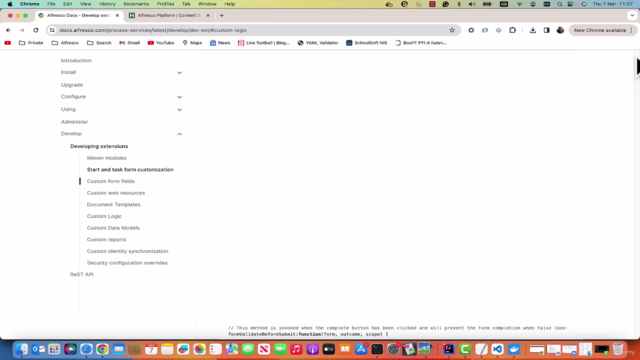
Task: Switch to the Alfresco Platform tab
Action: 169,16
